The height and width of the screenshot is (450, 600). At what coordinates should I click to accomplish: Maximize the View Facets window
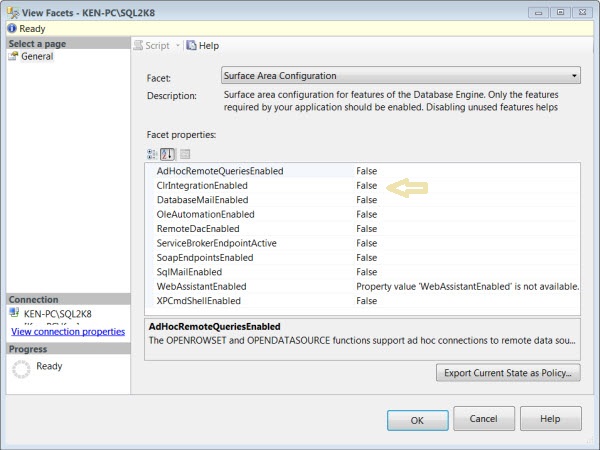(560, 13)
